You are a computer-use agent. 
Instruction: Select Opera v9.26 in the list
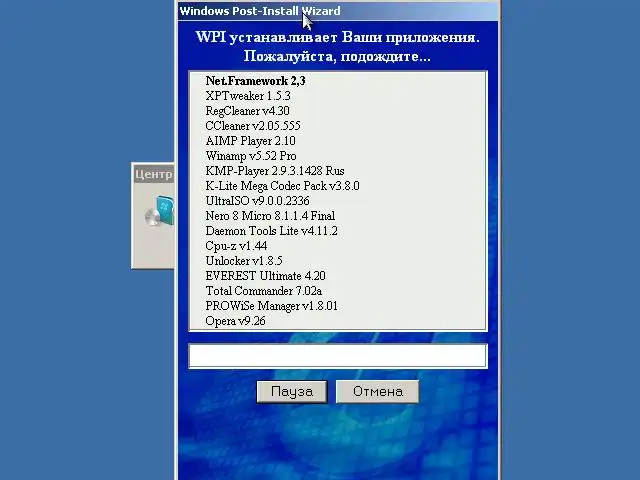[236, 321]
